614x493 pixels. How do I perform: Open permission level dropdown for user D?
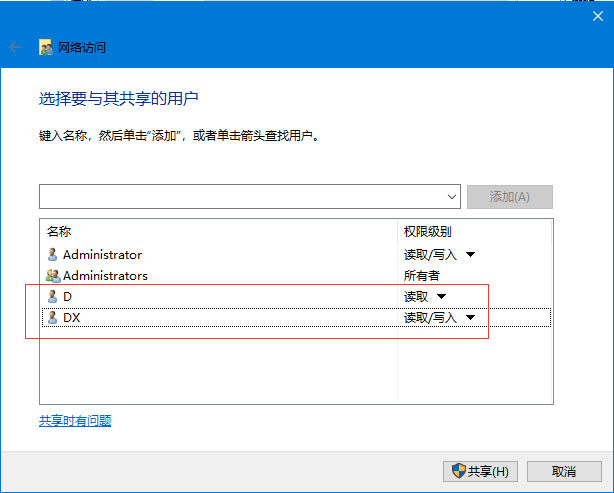coord(441,297)
